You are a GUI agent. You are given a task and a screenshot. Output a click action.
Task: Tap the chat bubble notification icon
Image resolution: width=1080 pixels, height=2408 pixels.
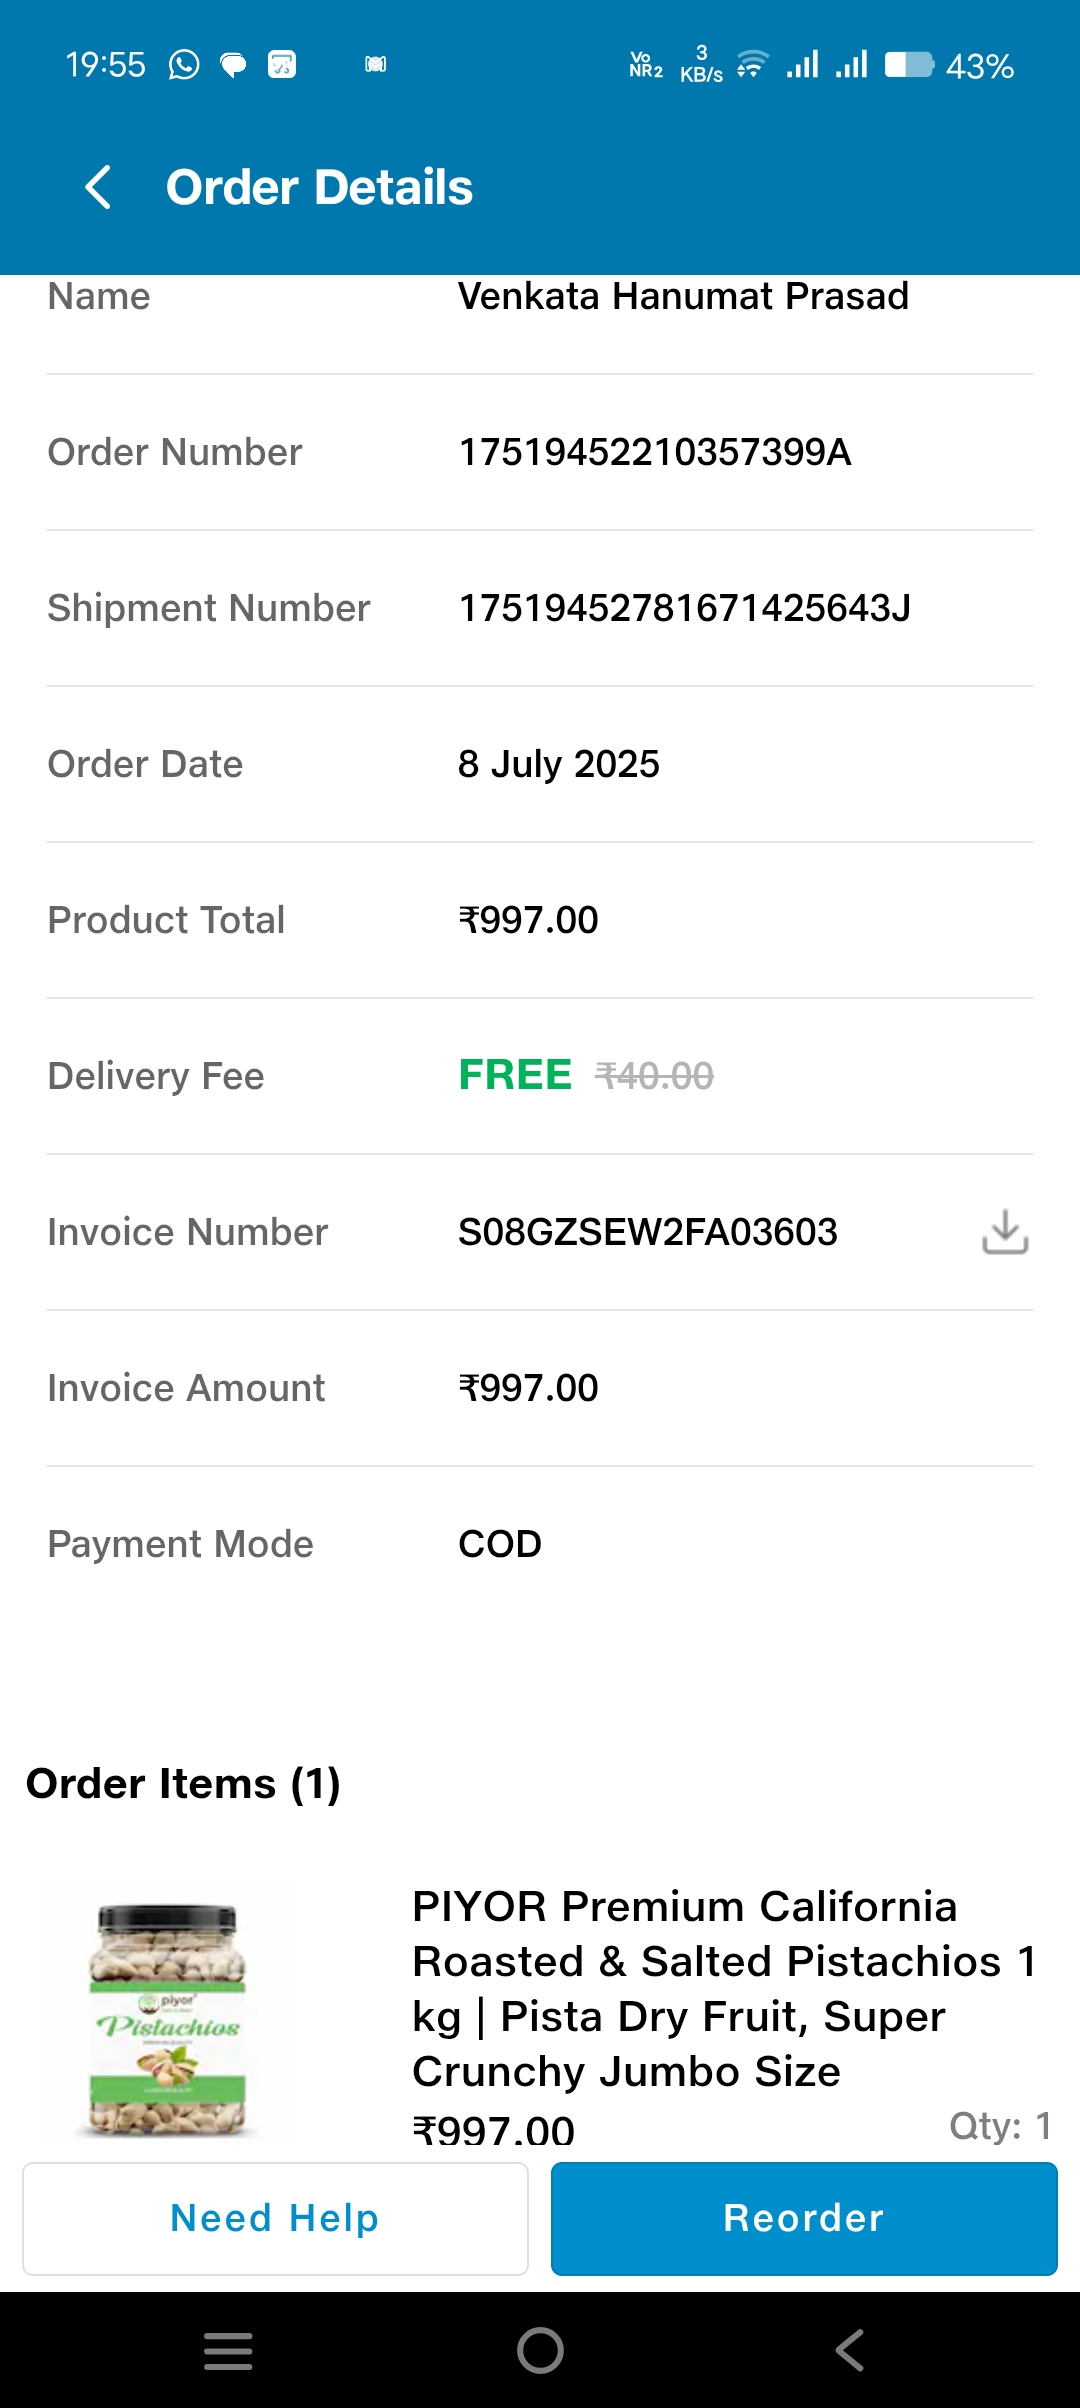pos(233,66)
